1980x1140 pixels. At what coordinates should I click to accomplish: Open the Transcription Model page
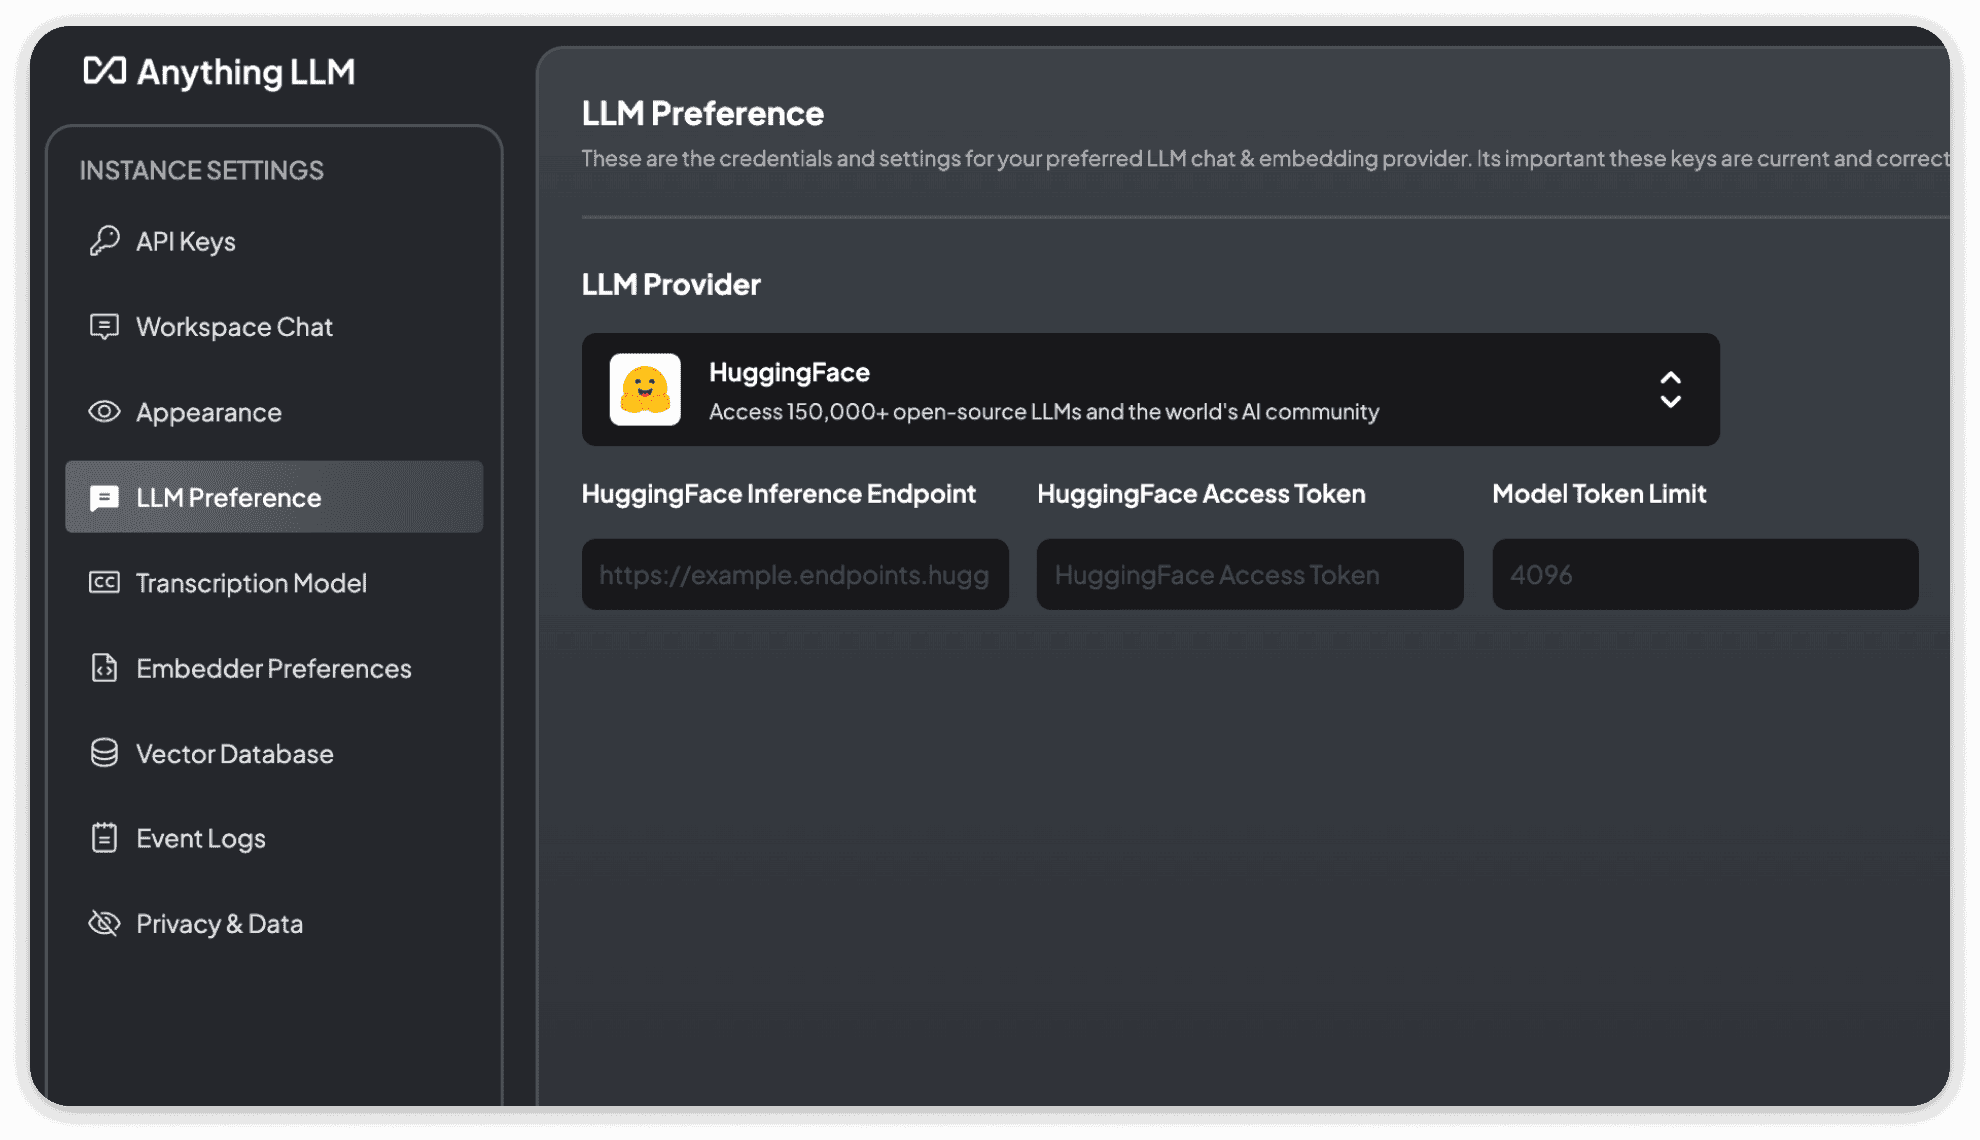tap(274, 583)
